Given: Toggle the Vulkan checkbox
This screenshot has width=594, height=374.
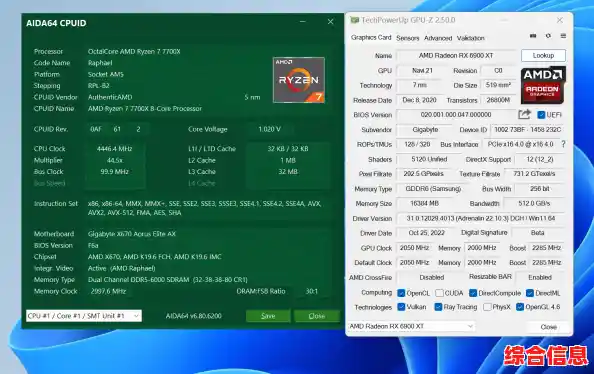Looking at the screenshot, I should [x=401, y=307].
